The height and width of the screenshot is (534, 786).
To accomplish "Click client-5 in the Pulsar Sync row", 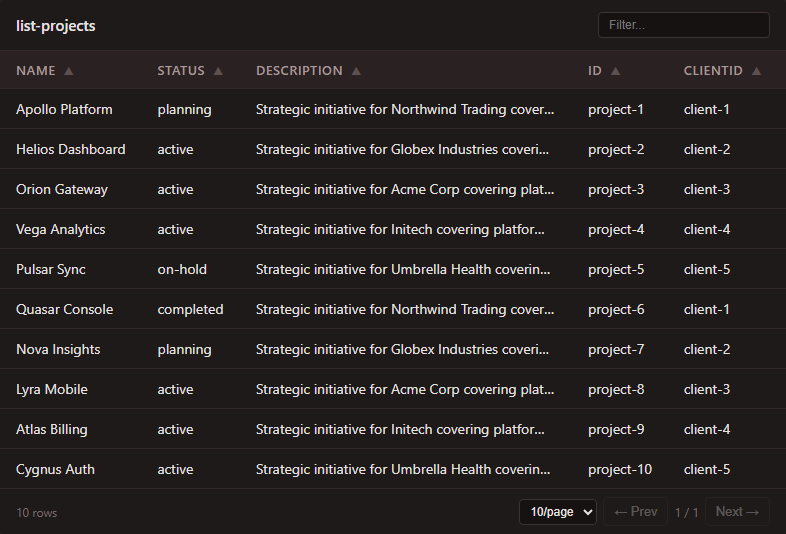I will pos(707,270).
